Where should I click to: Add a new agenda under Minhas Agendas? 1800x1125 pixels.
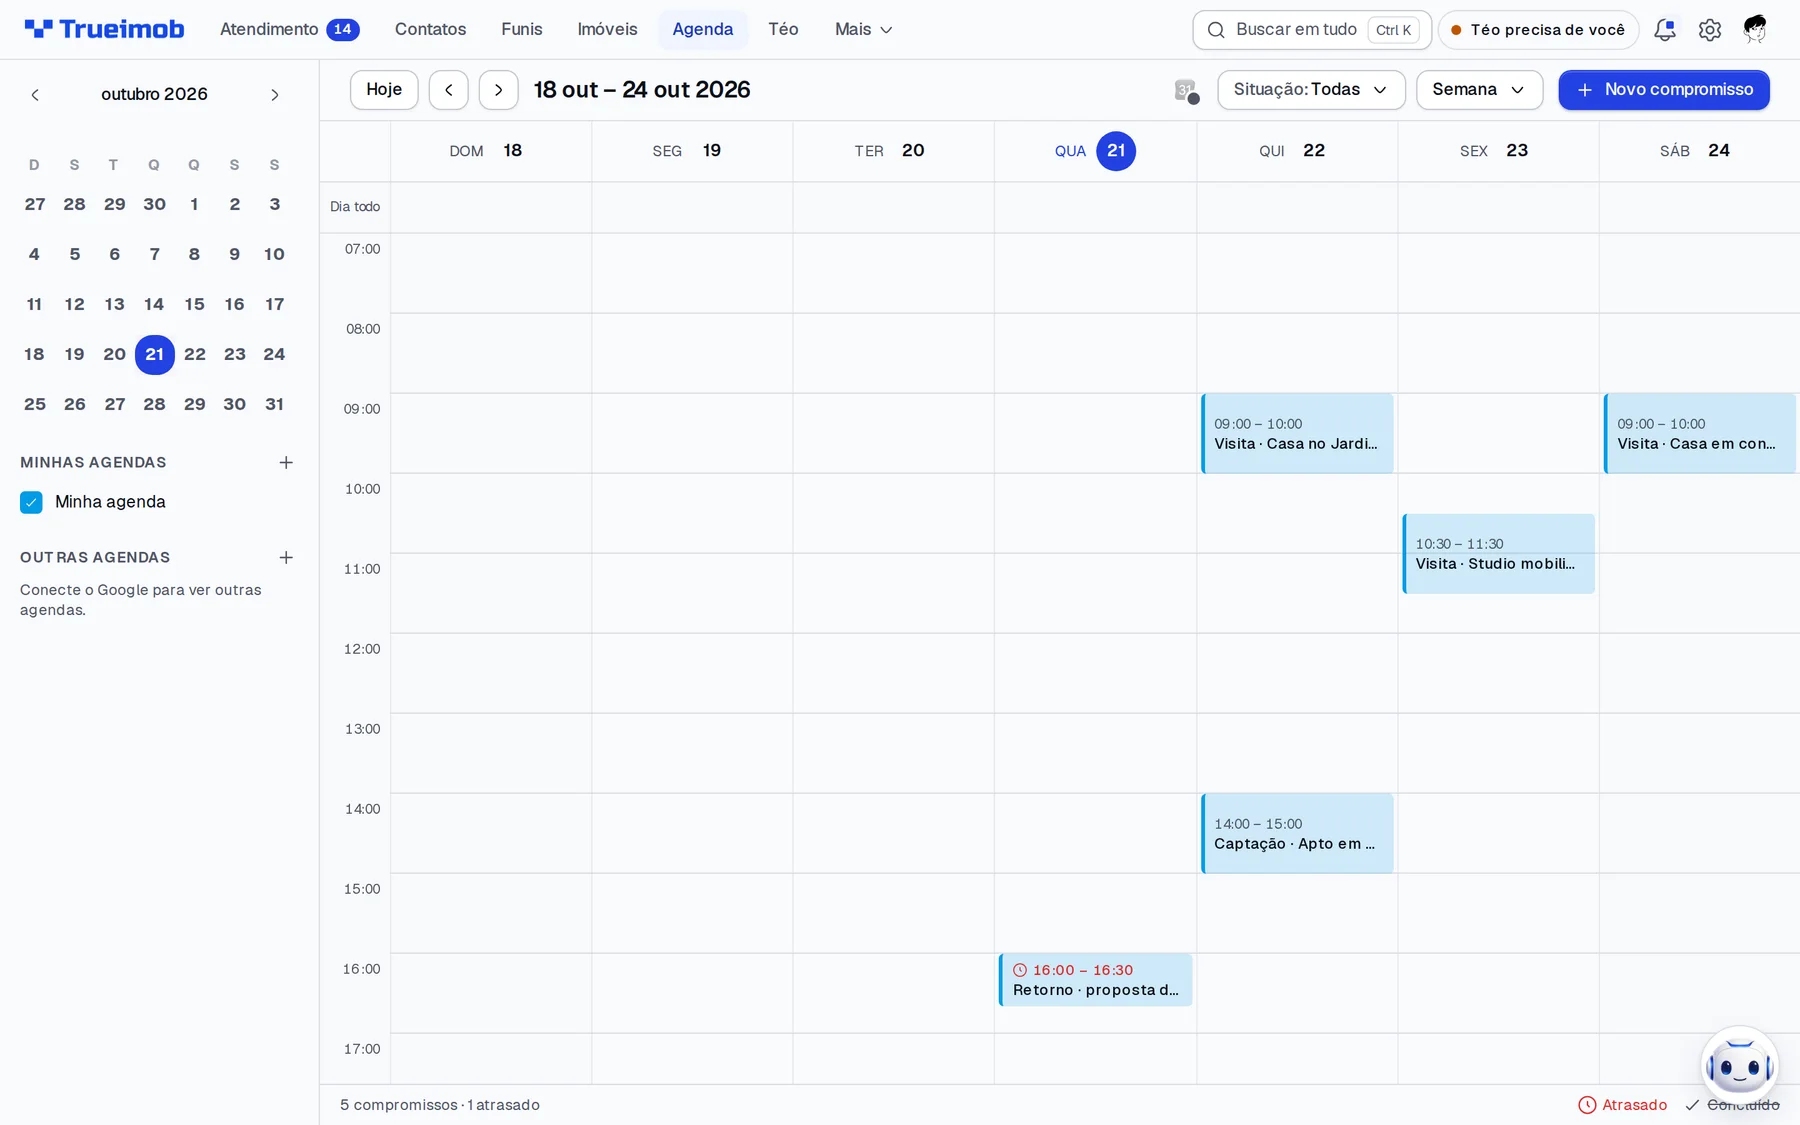[x=286, y=462]
